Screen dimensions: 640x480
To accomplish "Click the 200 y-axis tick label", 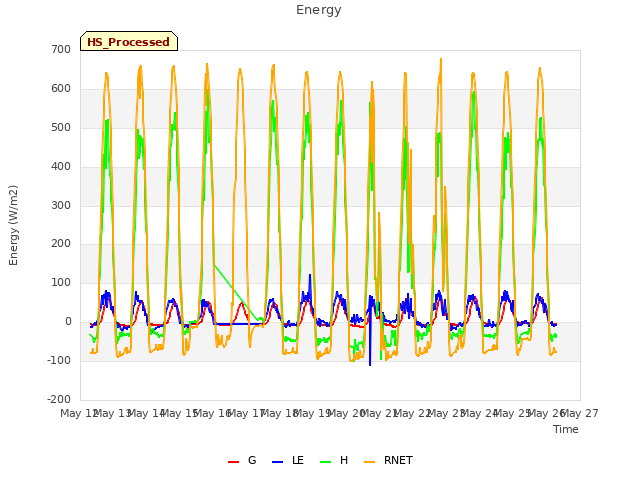I will [x=61, y=244].
